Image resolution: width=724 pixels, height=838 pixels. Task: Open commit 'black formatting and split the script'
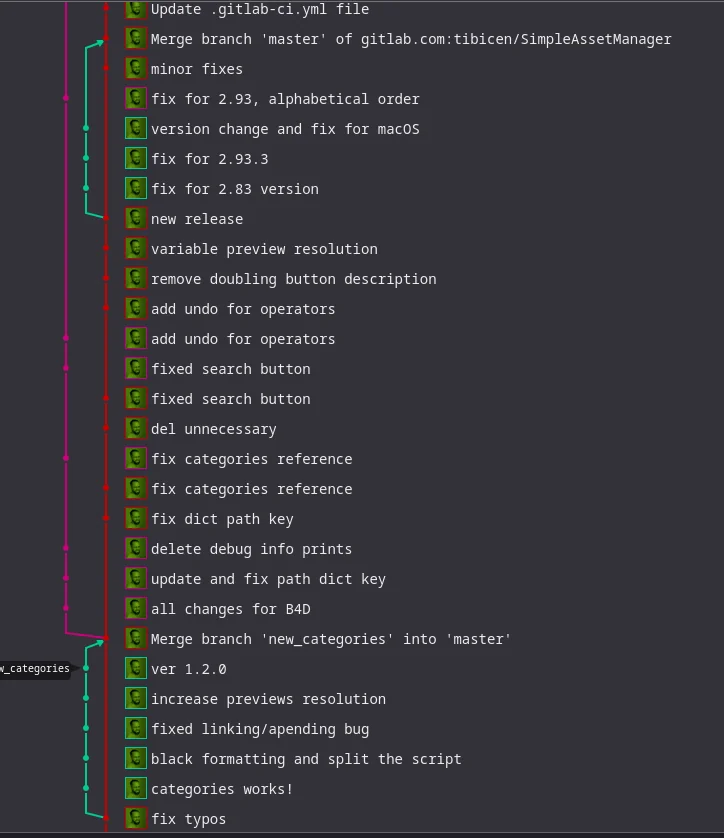[x=306, y=759]
